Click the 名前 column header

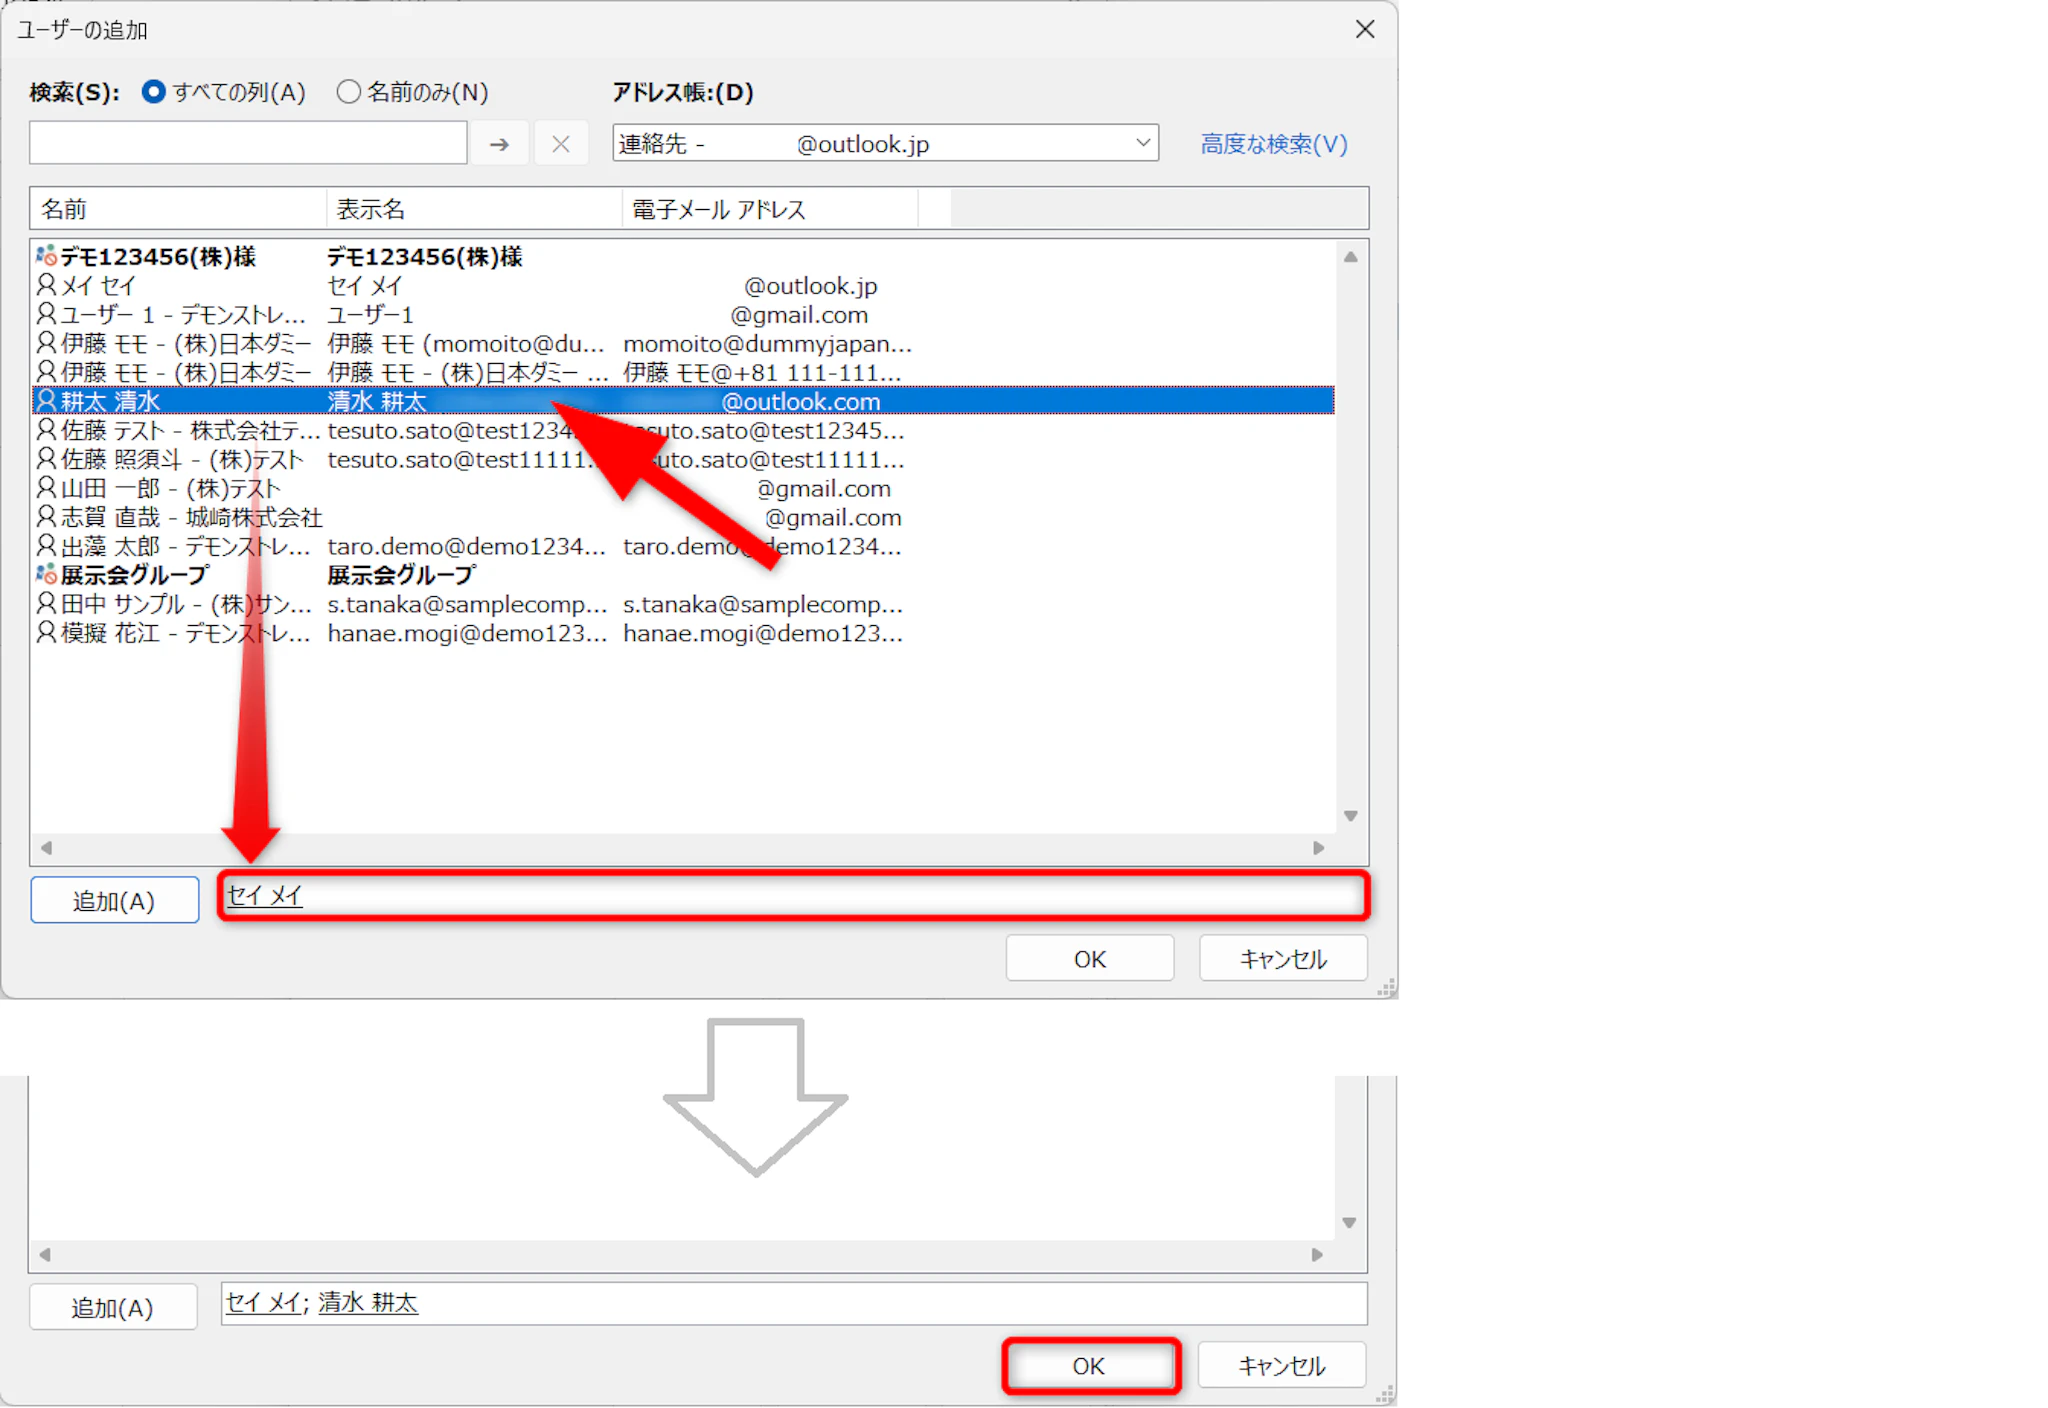[178, 209]
